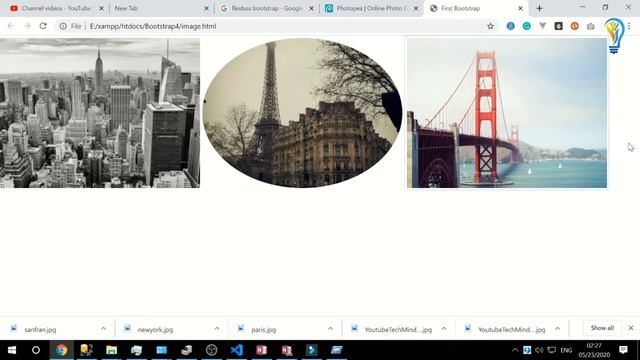The height and width of the screenshot is (360, 640).
Task: Open the Windows notification center
Action: coord(623,350)
